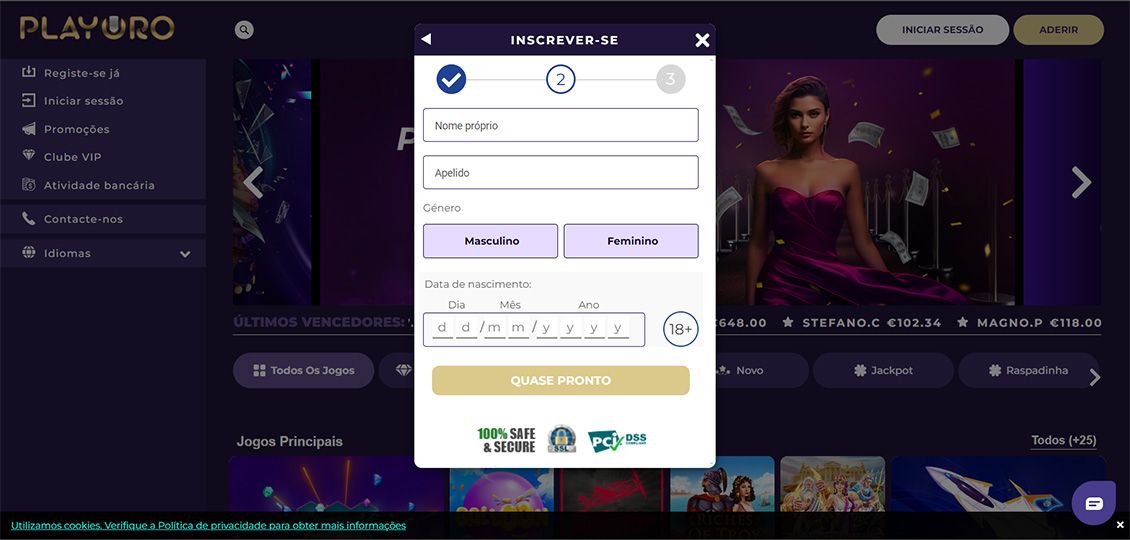Click the Iniciar Sessão header button
The image size is (1130, 540).
pos(942,30)
